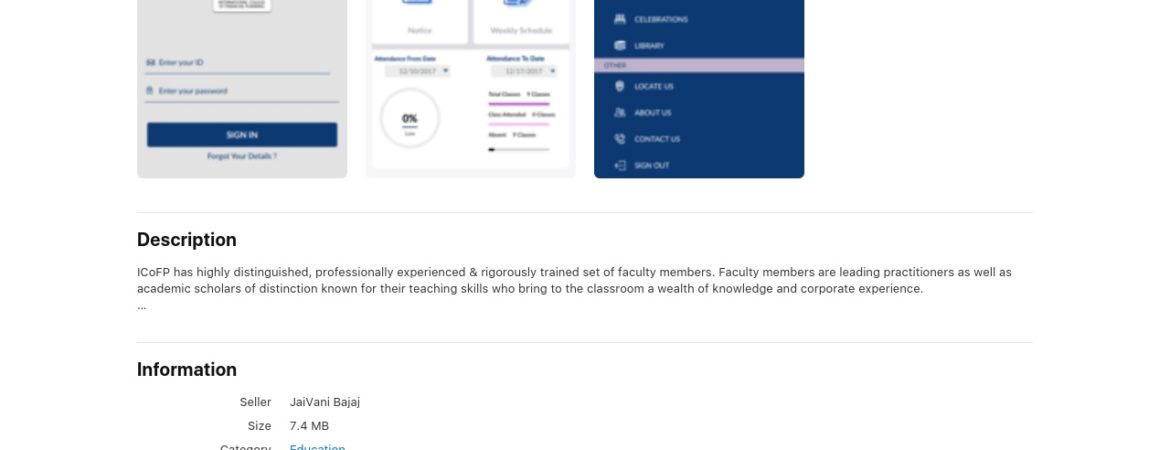Screen dimensions: 1170x450
Task: Open the Attendance To Date dropdown
Action: click(524, 71)
